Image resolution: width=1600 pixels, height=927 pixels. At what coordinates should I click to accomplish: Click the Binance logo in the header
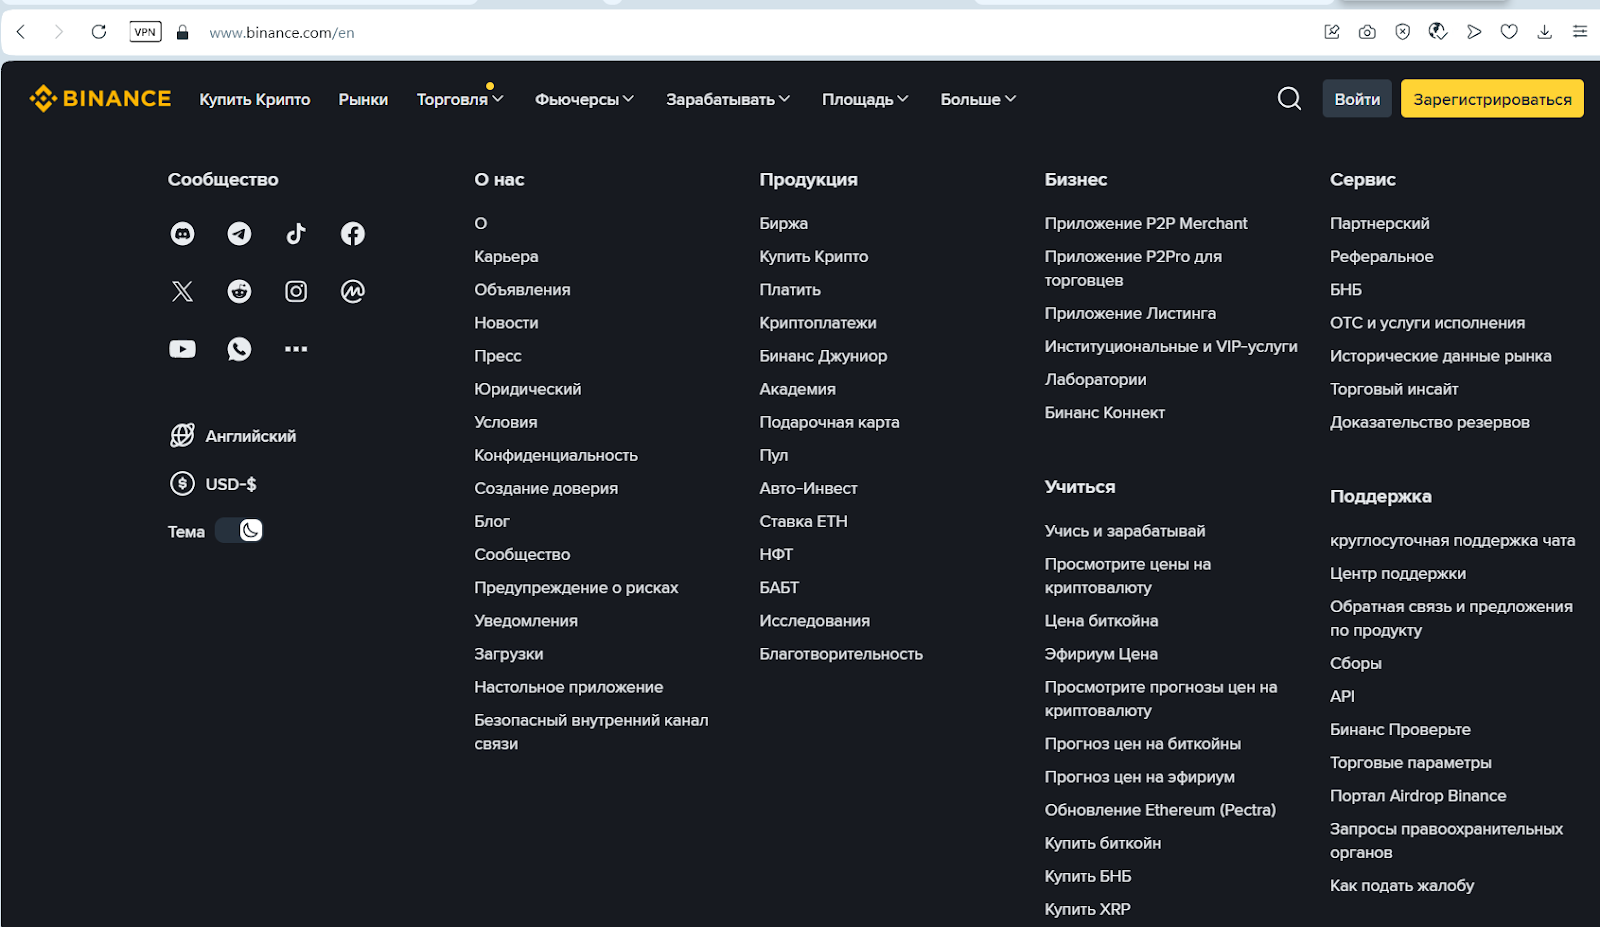(x=100, y=98)
